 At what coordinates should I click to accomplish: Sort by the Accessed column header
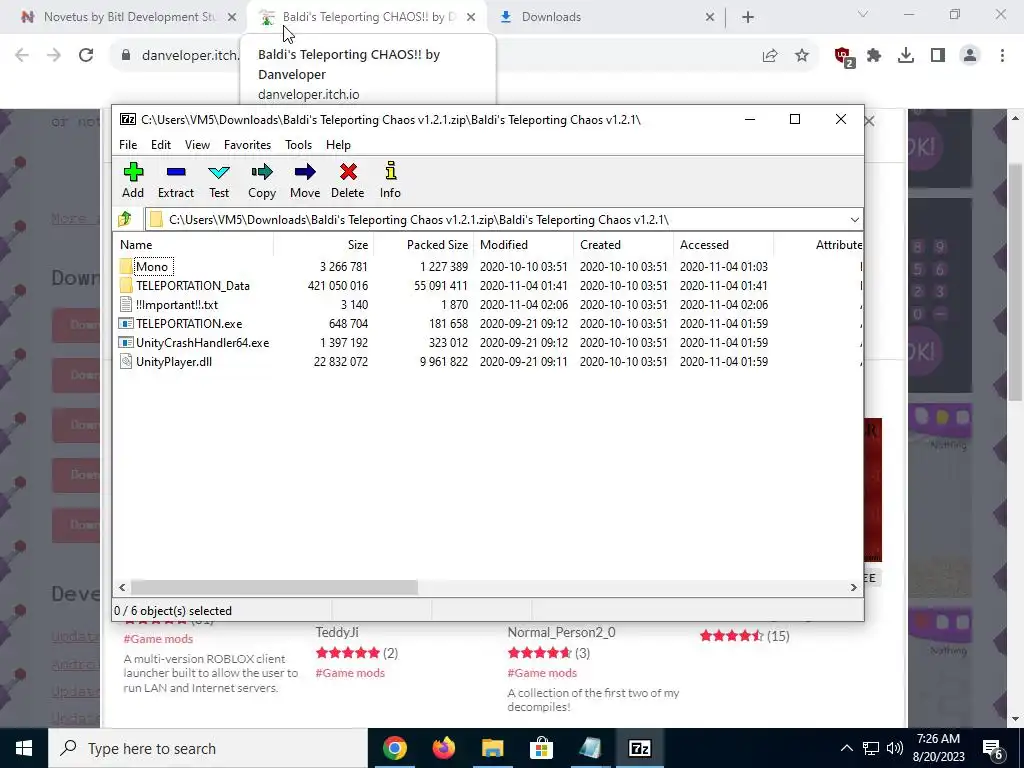724,245
